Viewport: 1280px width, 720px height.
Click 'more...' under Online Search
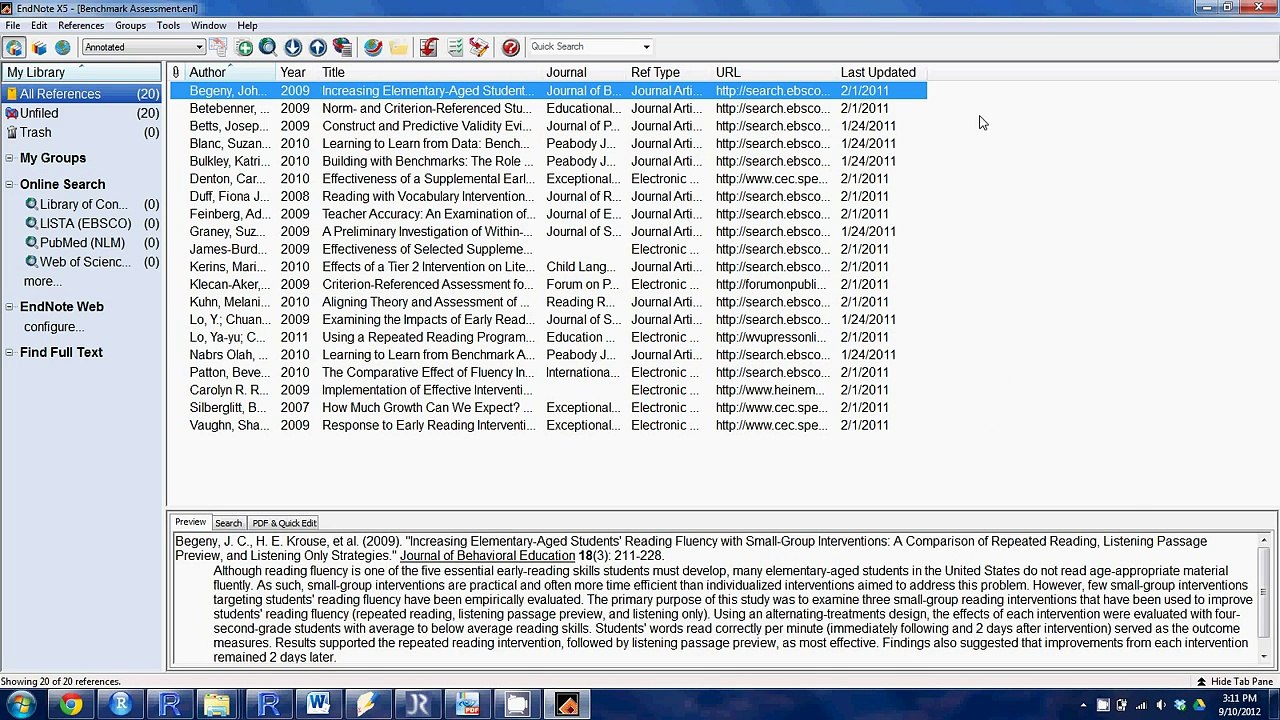click(x=43, y=281)
